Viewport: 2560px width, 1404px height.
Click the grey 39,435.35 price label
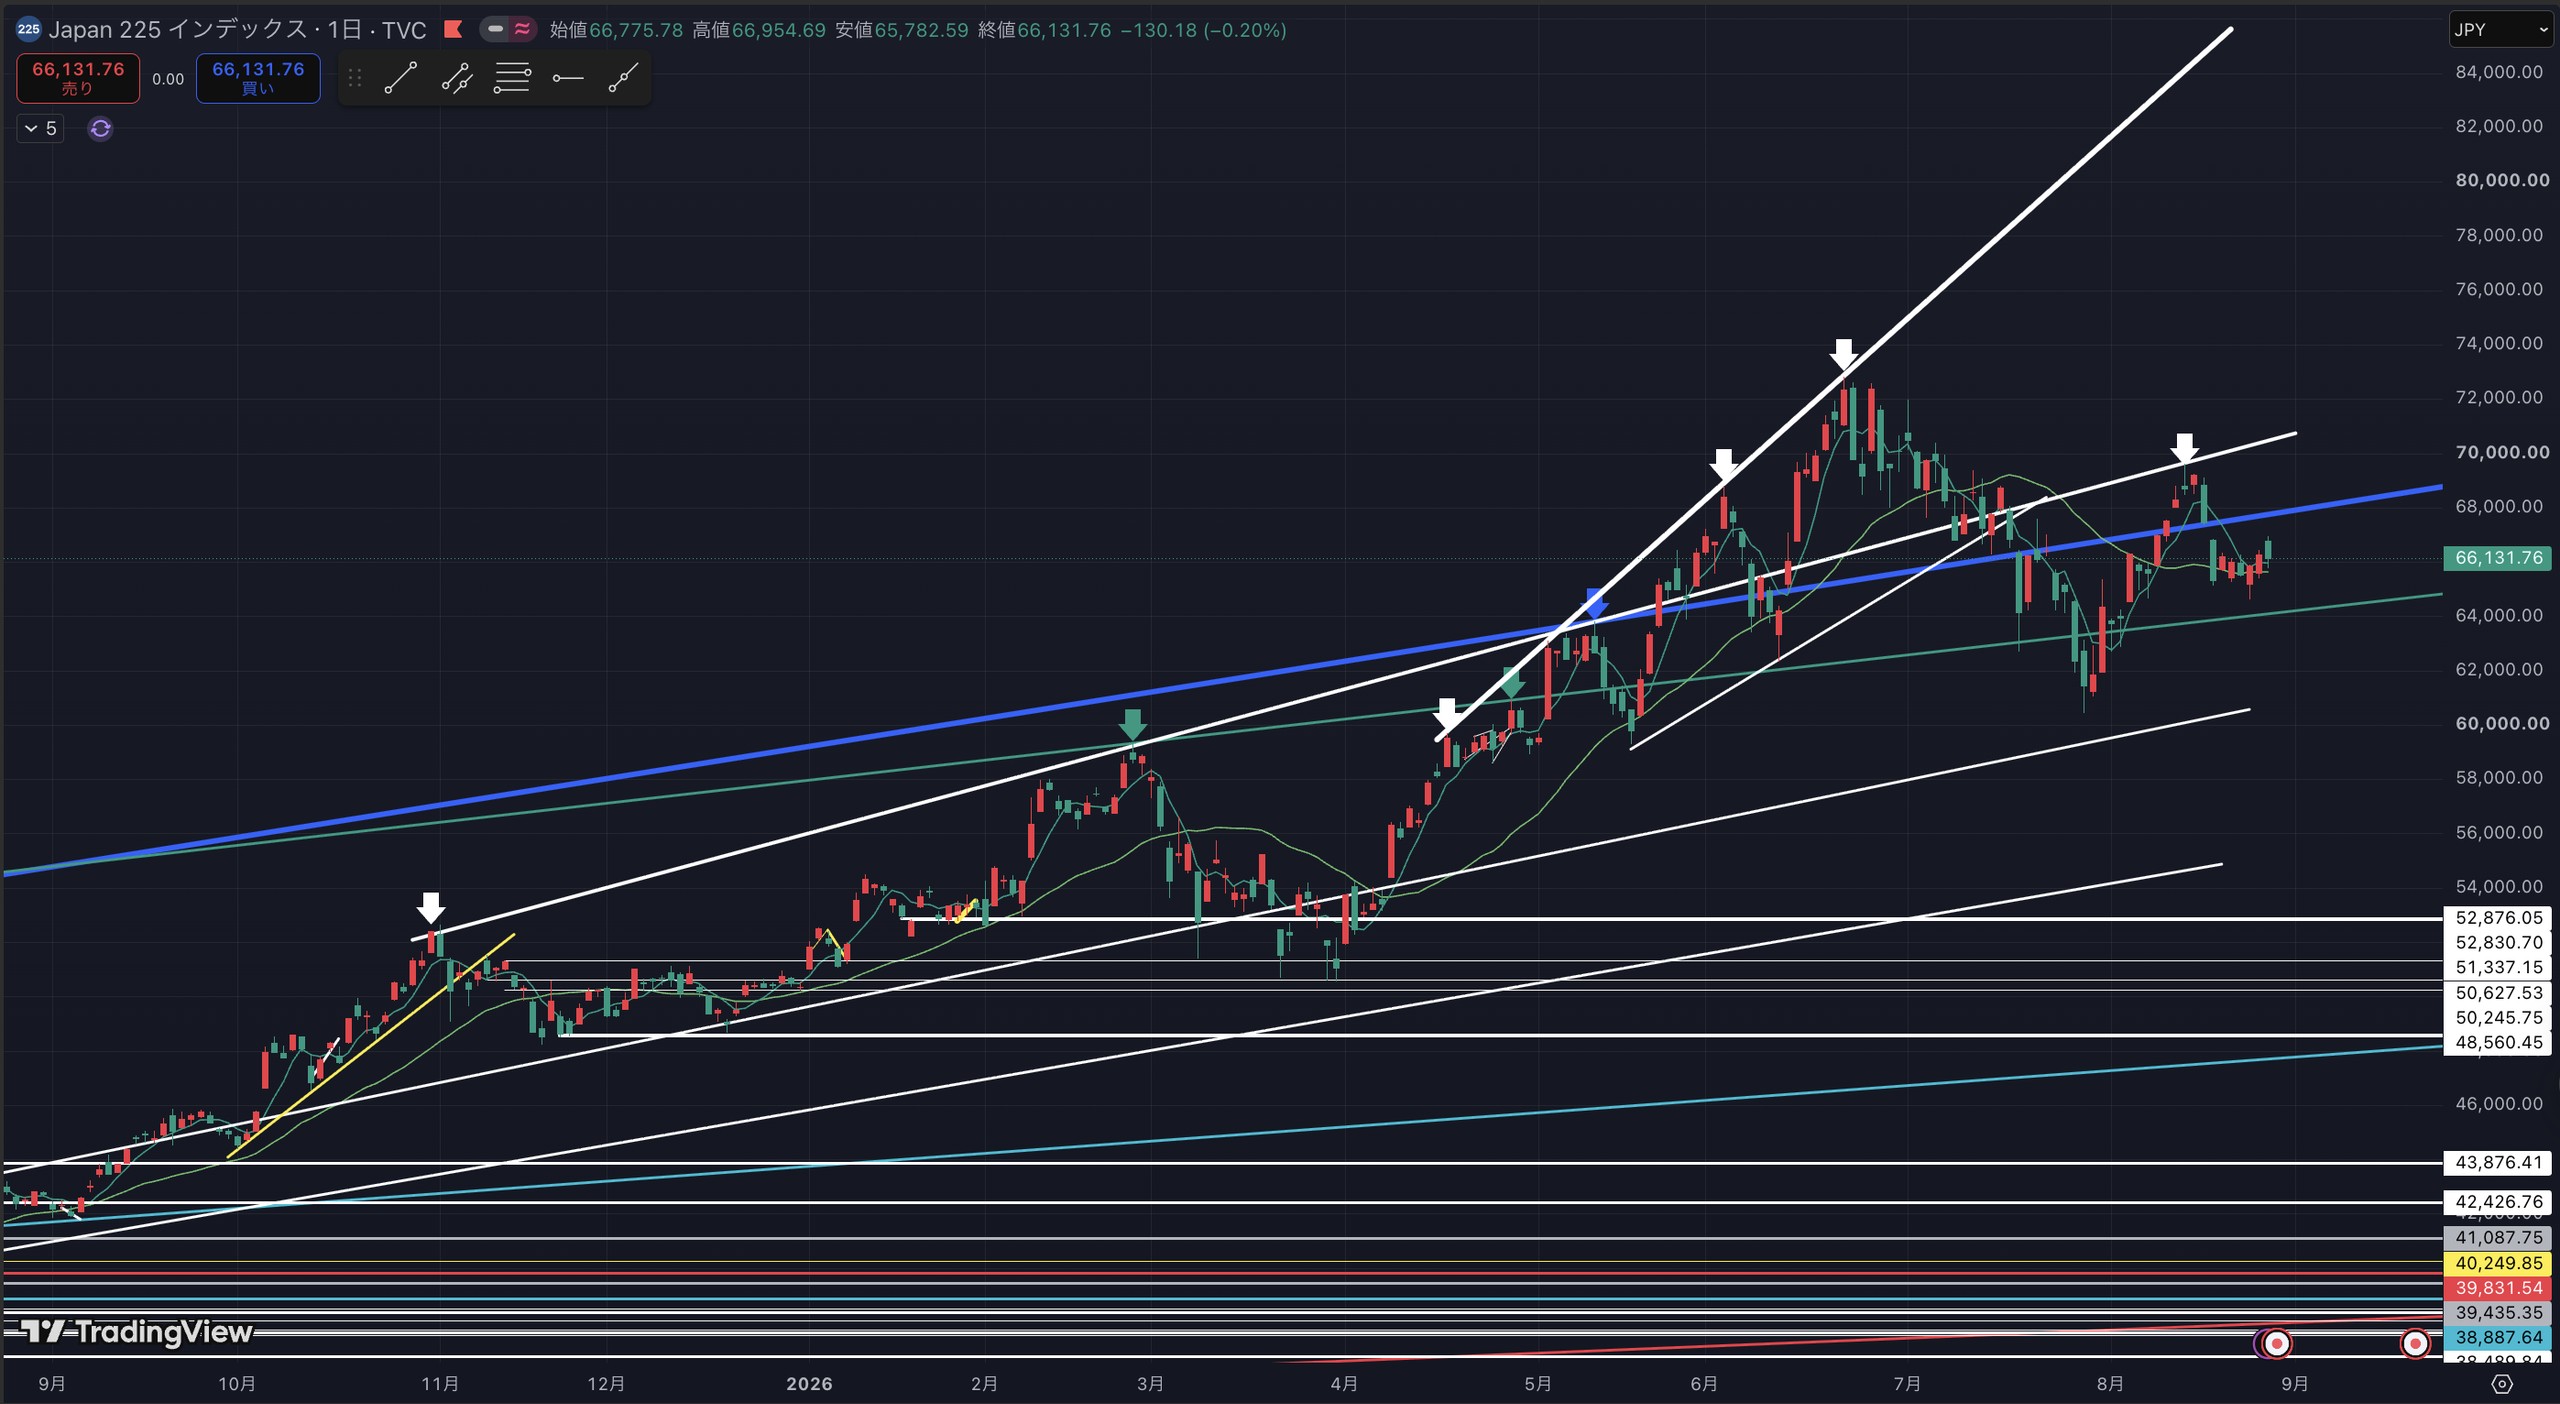[x=2497, y=1313]
